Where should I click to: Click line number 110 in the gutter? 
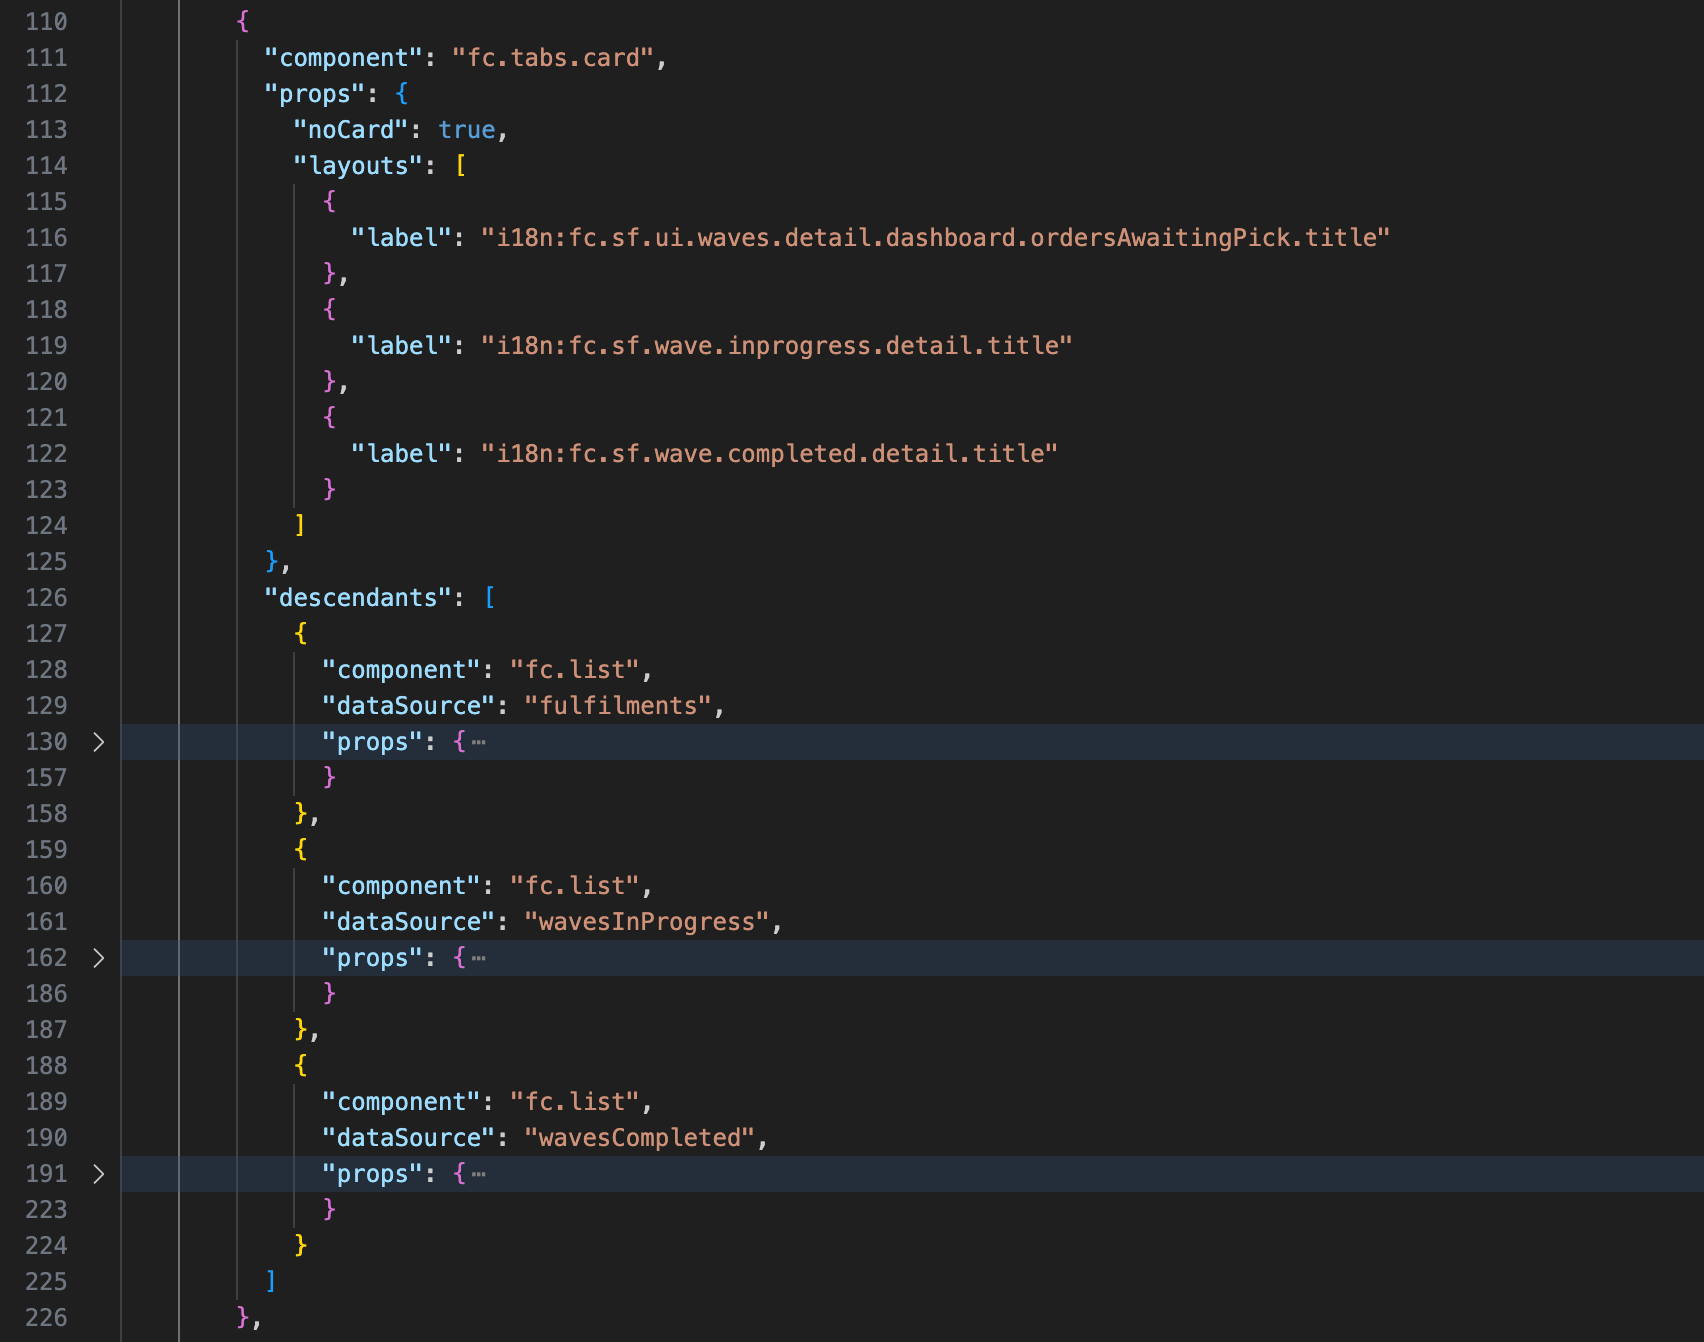[x=46, y=22]
